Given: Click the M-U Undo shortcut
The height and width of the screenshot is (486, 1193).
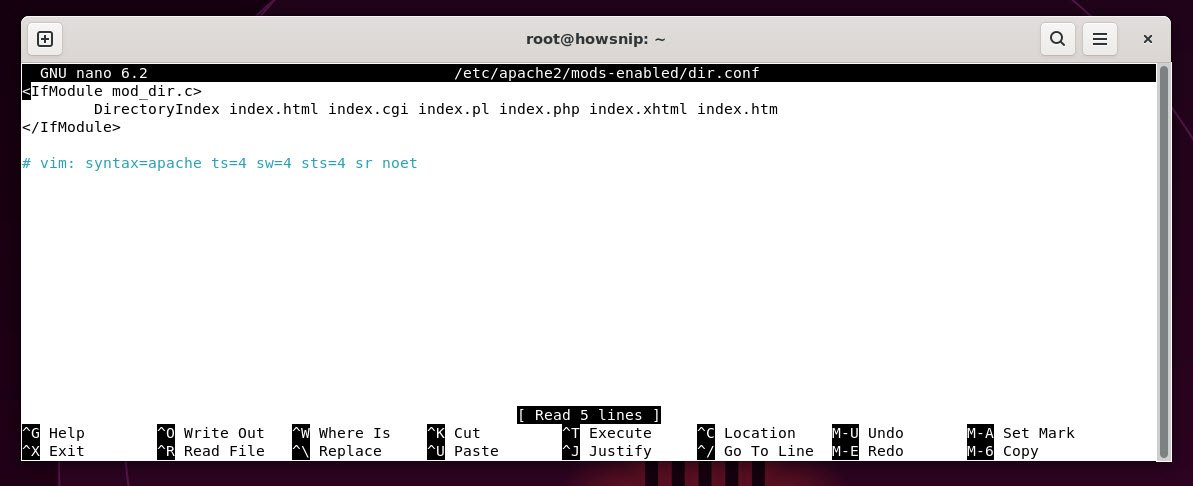Looking at the screenshot, I should tap(867, 433).
